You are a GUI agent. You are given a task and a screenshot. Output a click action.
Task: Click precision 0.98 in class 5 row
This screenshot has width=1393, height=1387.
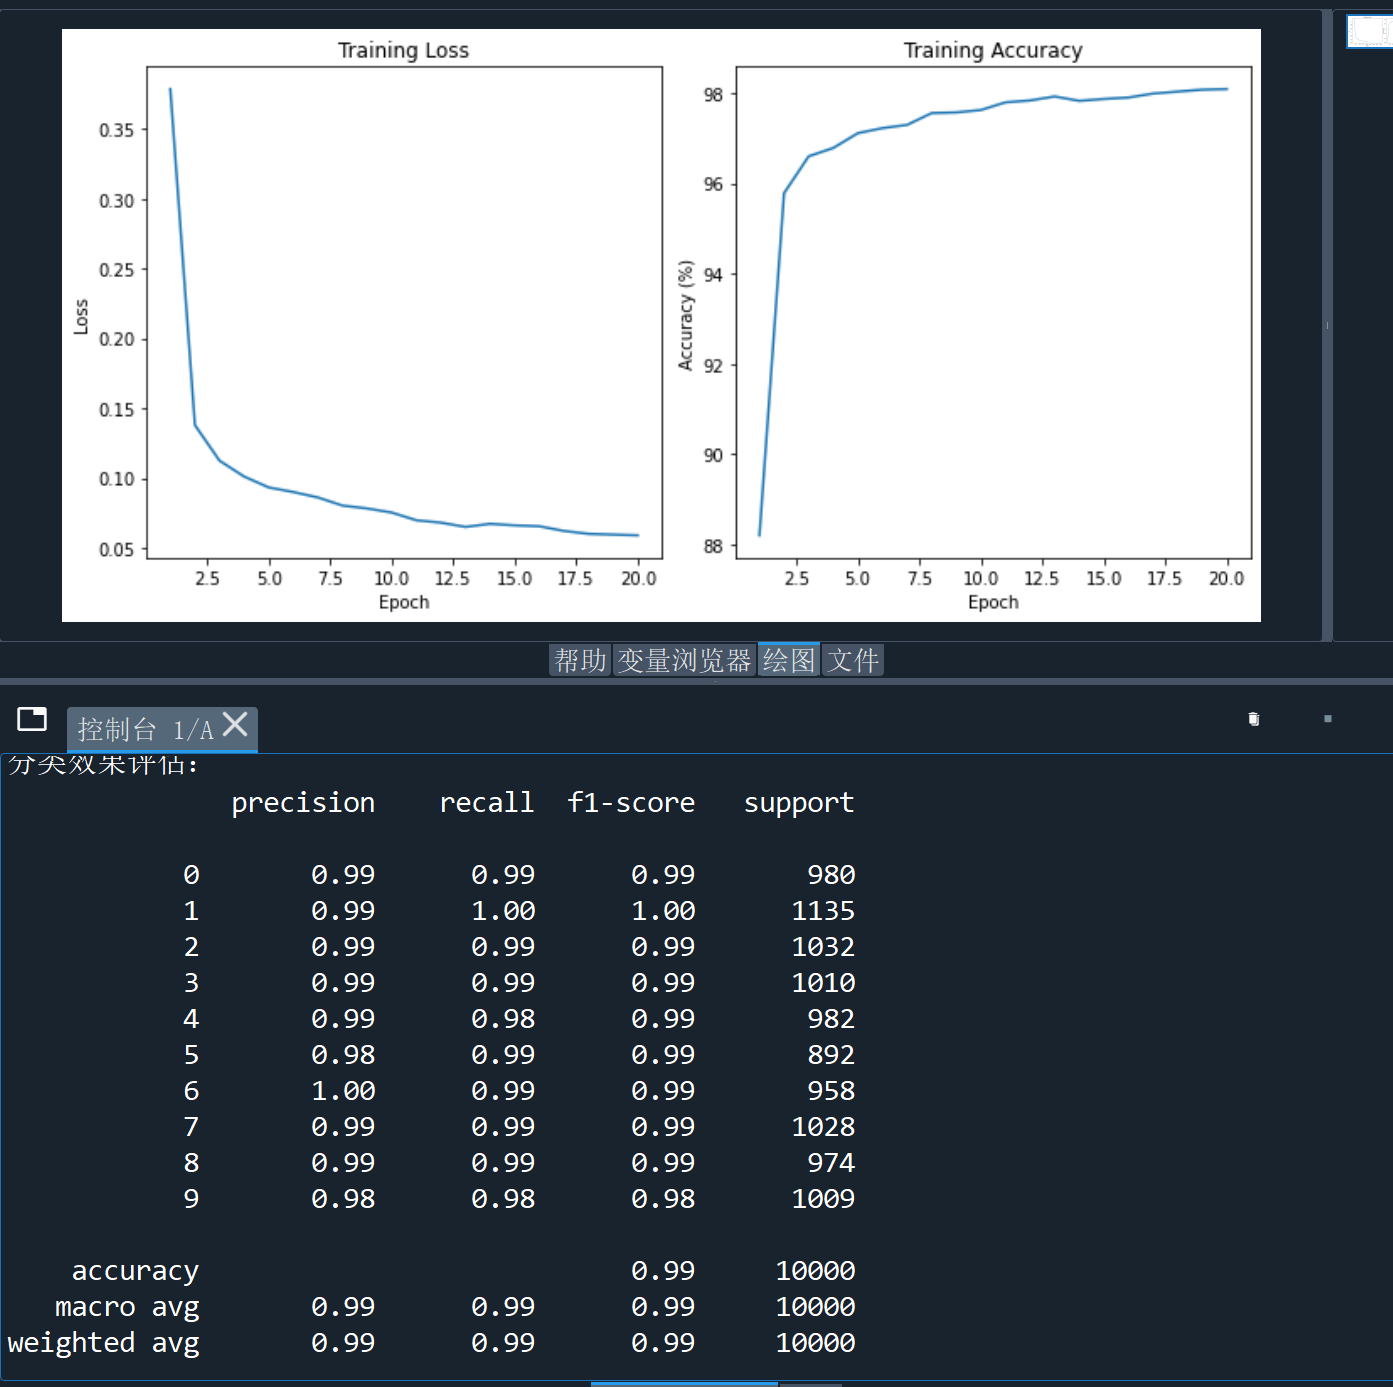(x=343, y=1055)
